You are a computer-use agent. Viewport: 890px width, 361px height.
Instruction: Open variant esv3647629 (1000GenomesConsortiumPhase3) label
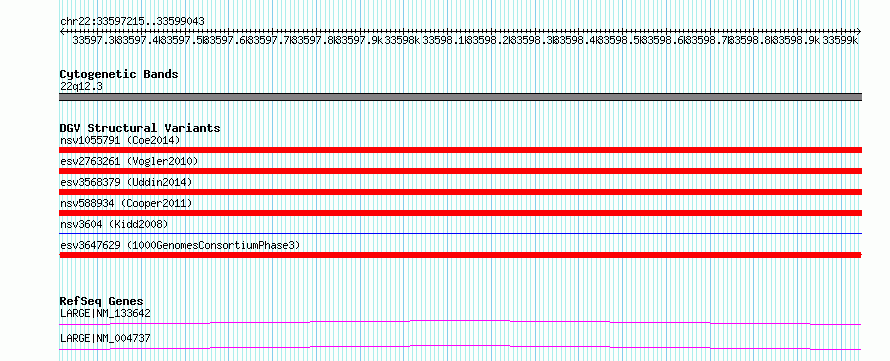click(180, 245)
